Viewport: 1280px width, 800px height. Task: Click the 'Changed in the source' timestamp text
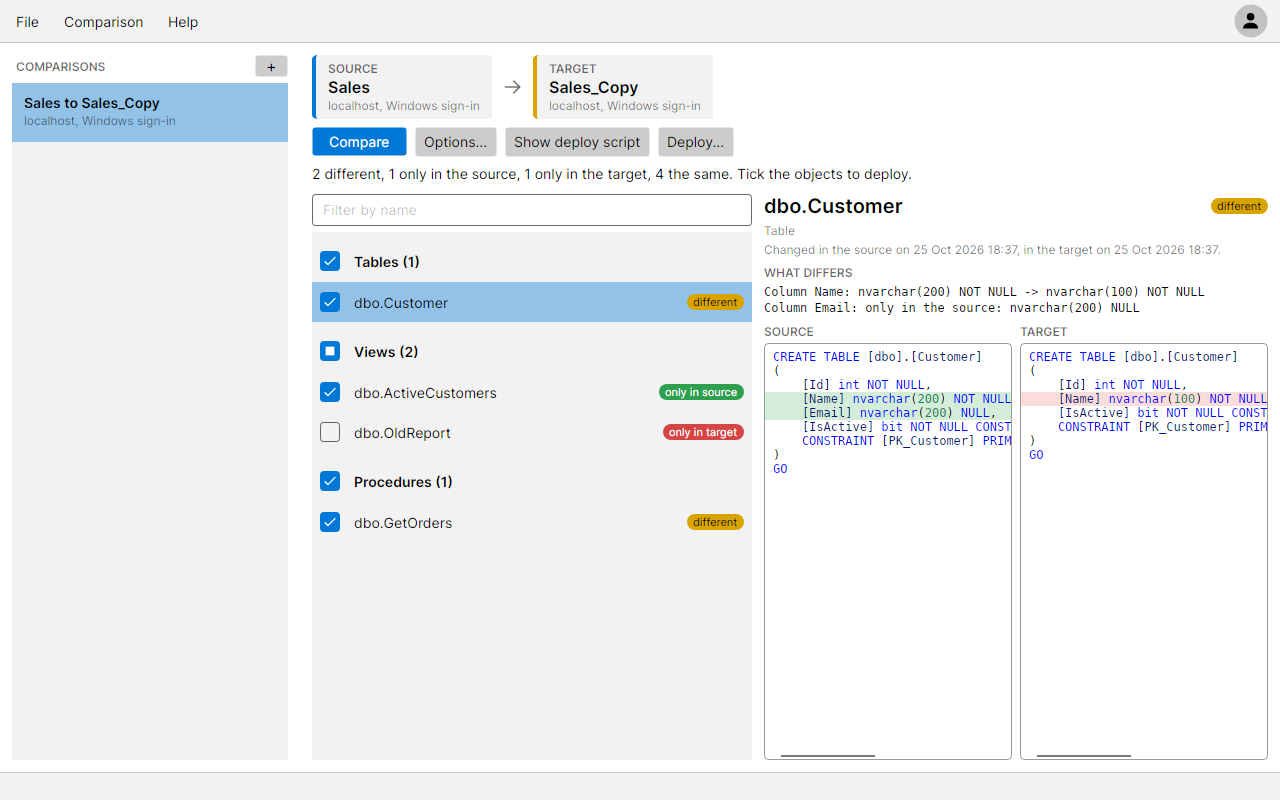pyautogui.click(x=992, y=250)
